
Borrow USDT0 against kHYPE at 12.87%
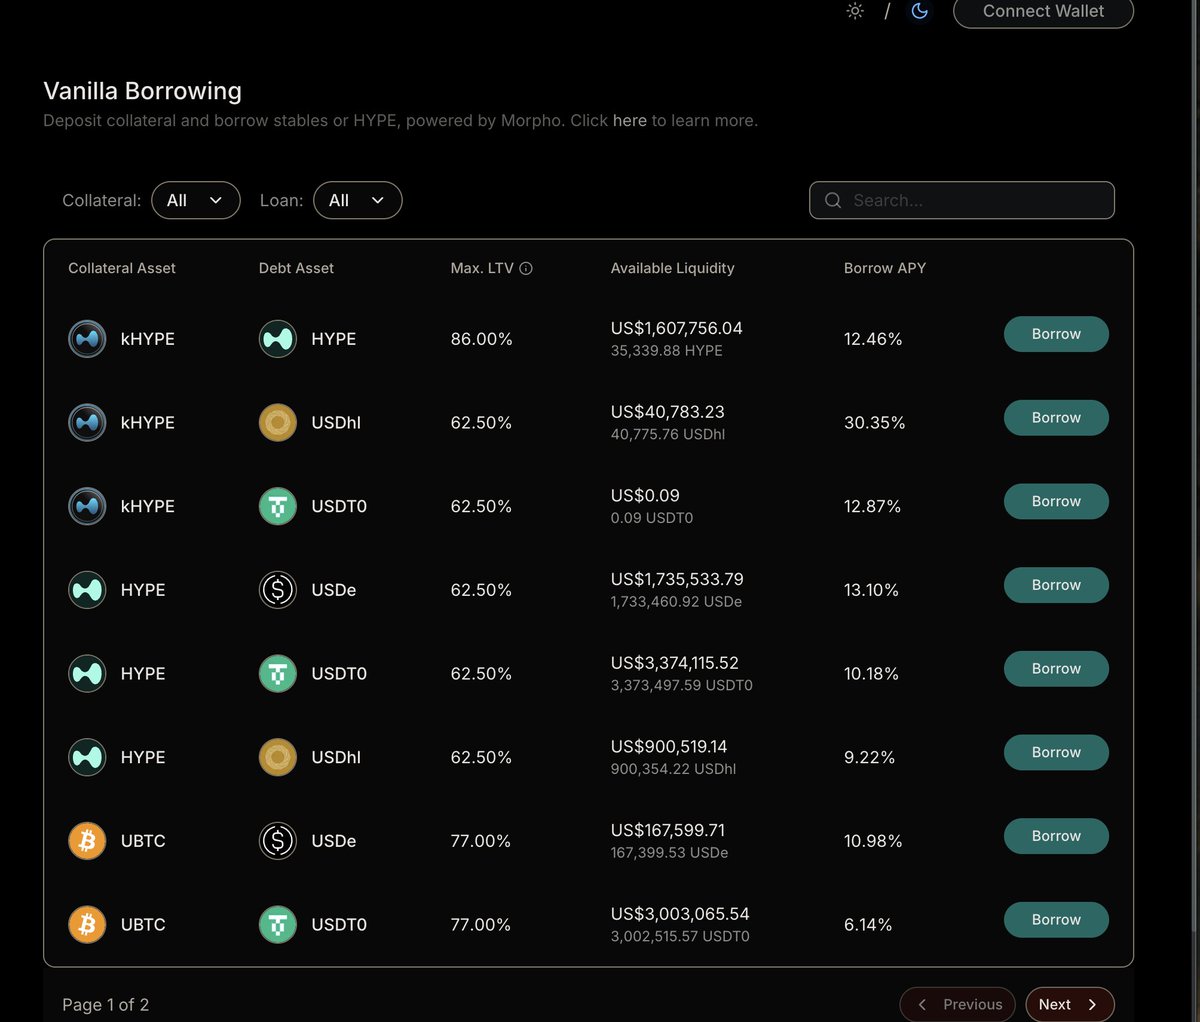pos(1056,501)
